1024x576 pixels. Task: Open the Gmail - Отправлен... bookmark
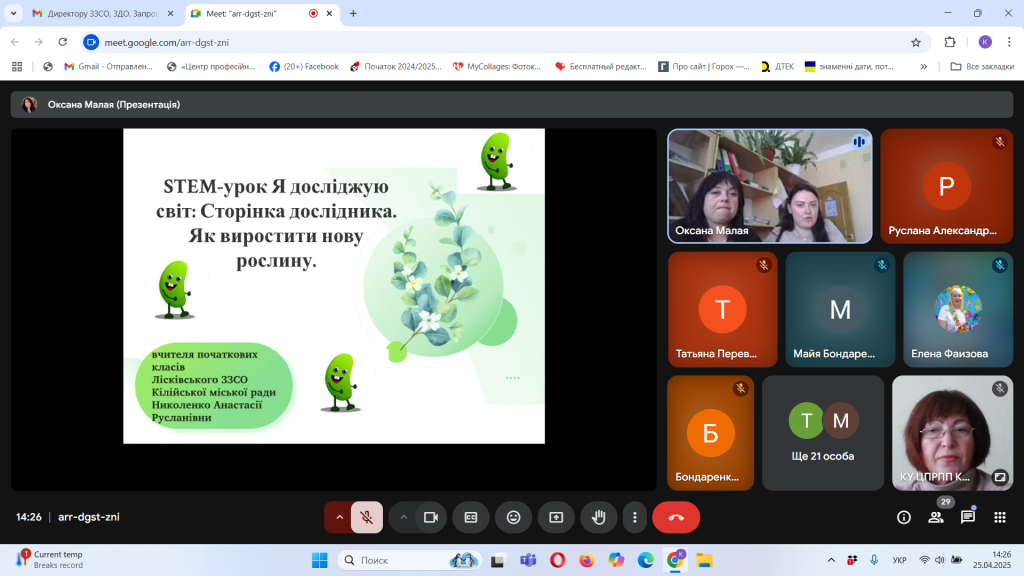(108, 67)
